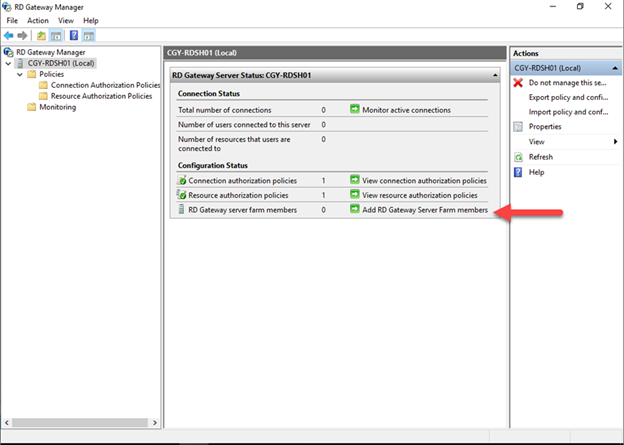
Task: Open the View menu in menu bar
Action: click(66, 21)
